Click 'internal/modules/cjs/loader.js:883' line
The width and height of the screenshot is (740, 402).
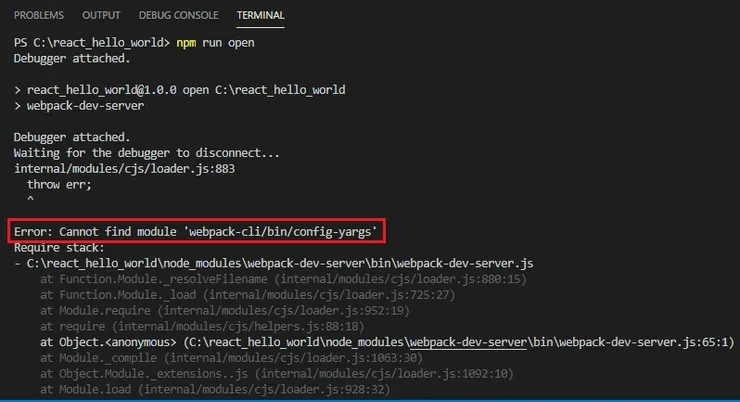(124, 169)
